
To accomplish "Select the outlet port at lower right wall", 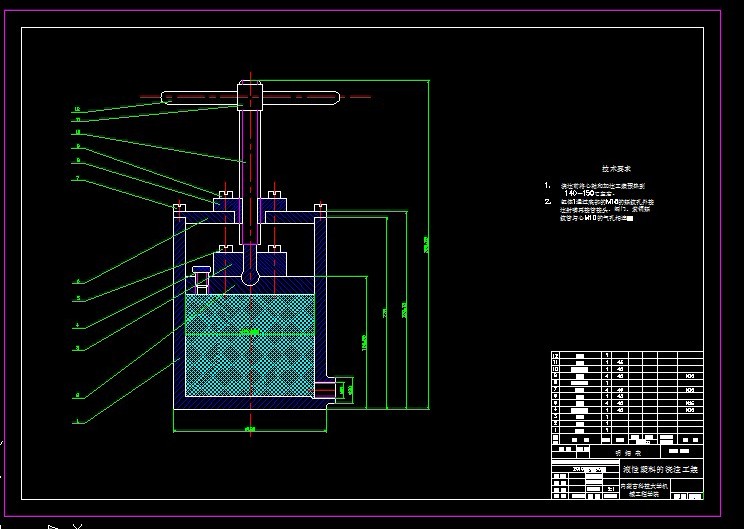I will click(325, 390).
